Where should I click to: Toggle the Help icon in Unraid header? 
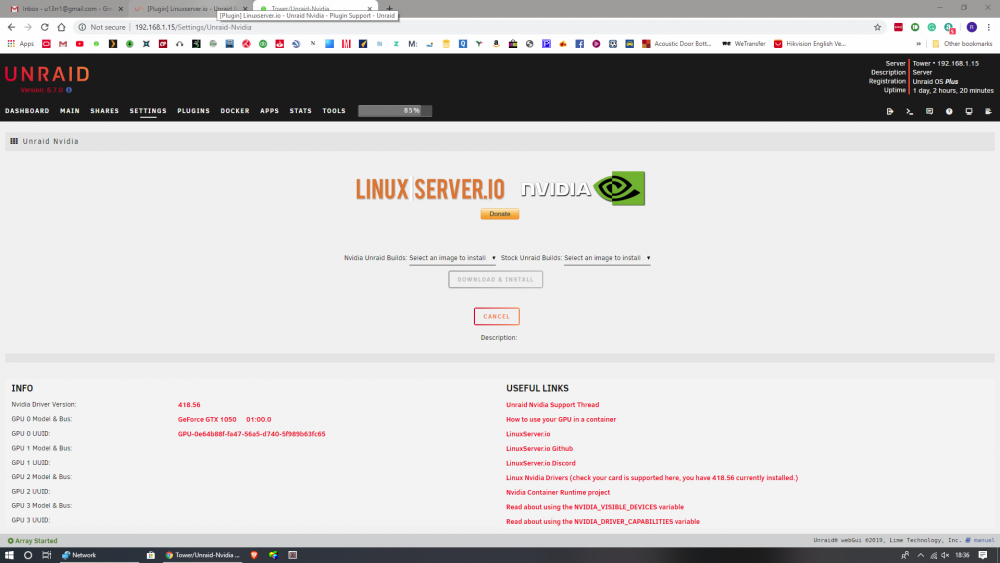coord(949,111)
